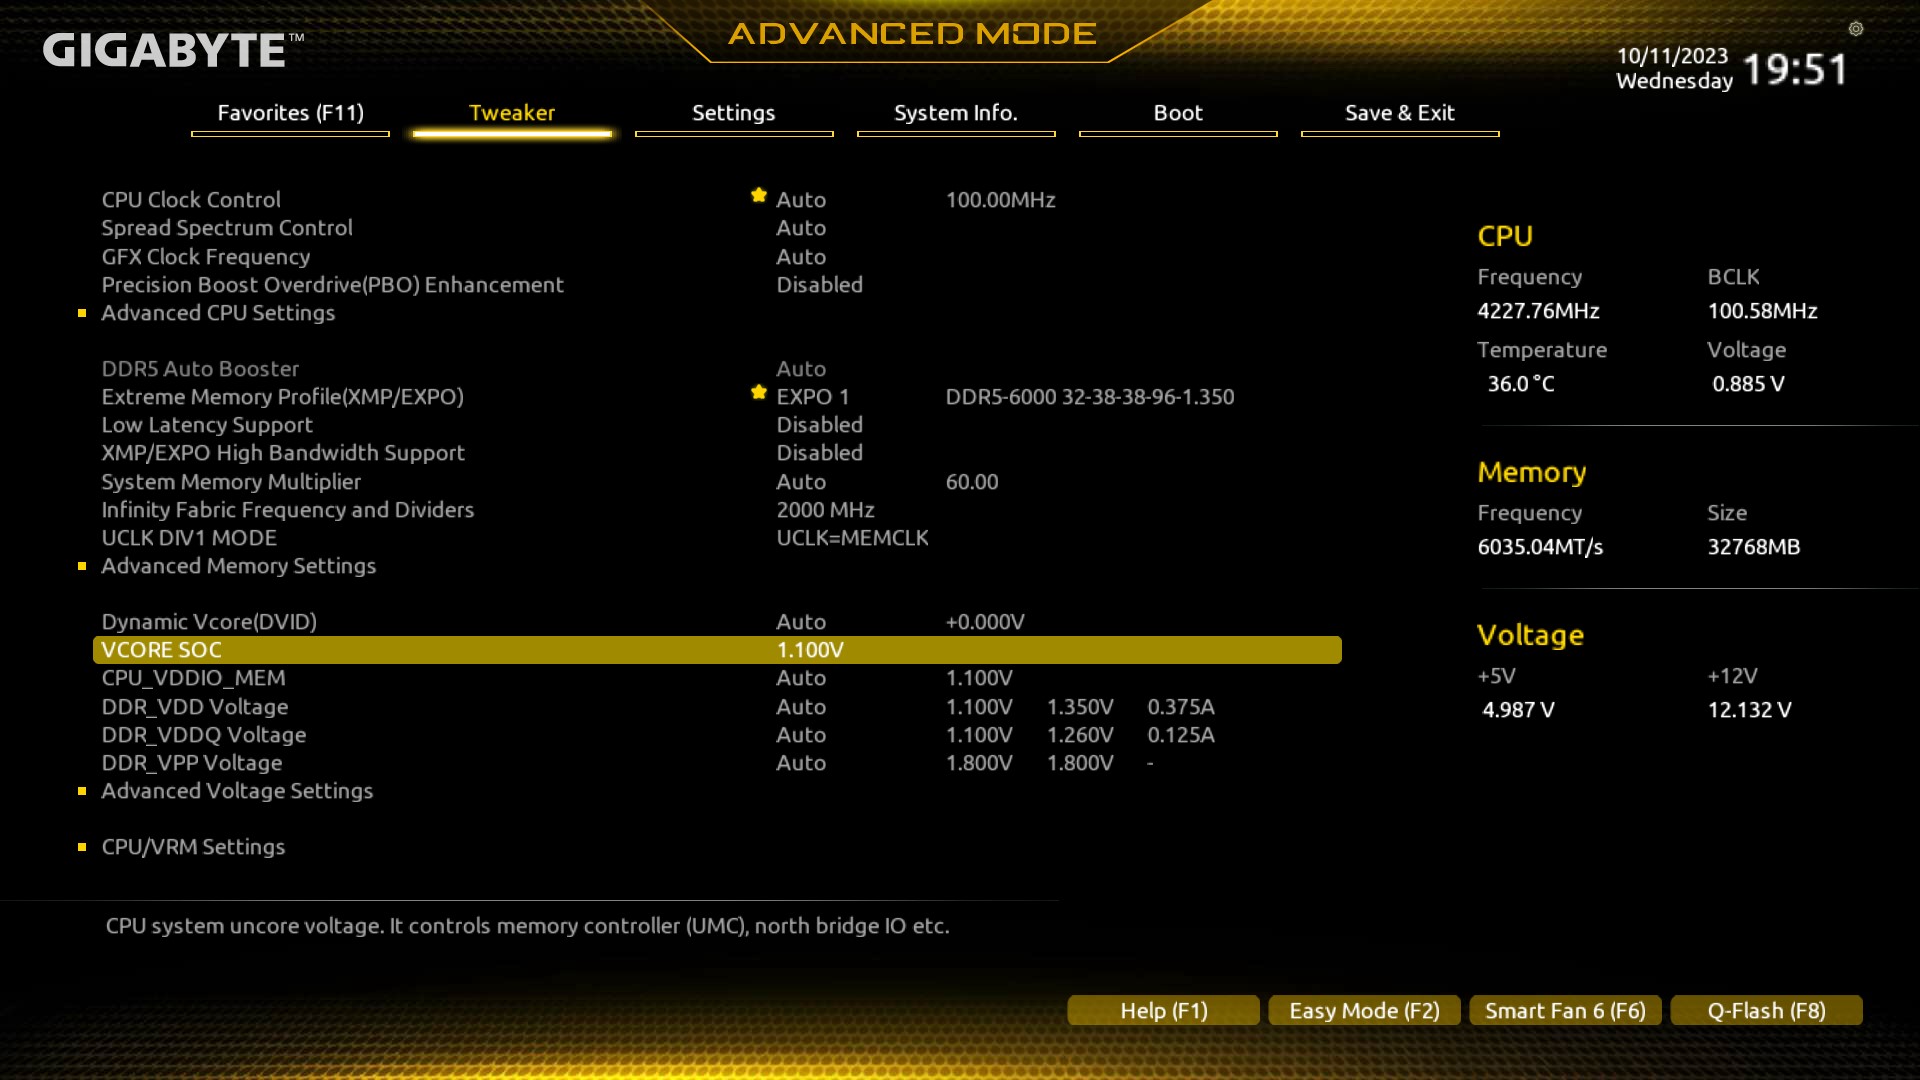
Task: Expand Advanced Memory Settings submenu
Action: point(238,566)
